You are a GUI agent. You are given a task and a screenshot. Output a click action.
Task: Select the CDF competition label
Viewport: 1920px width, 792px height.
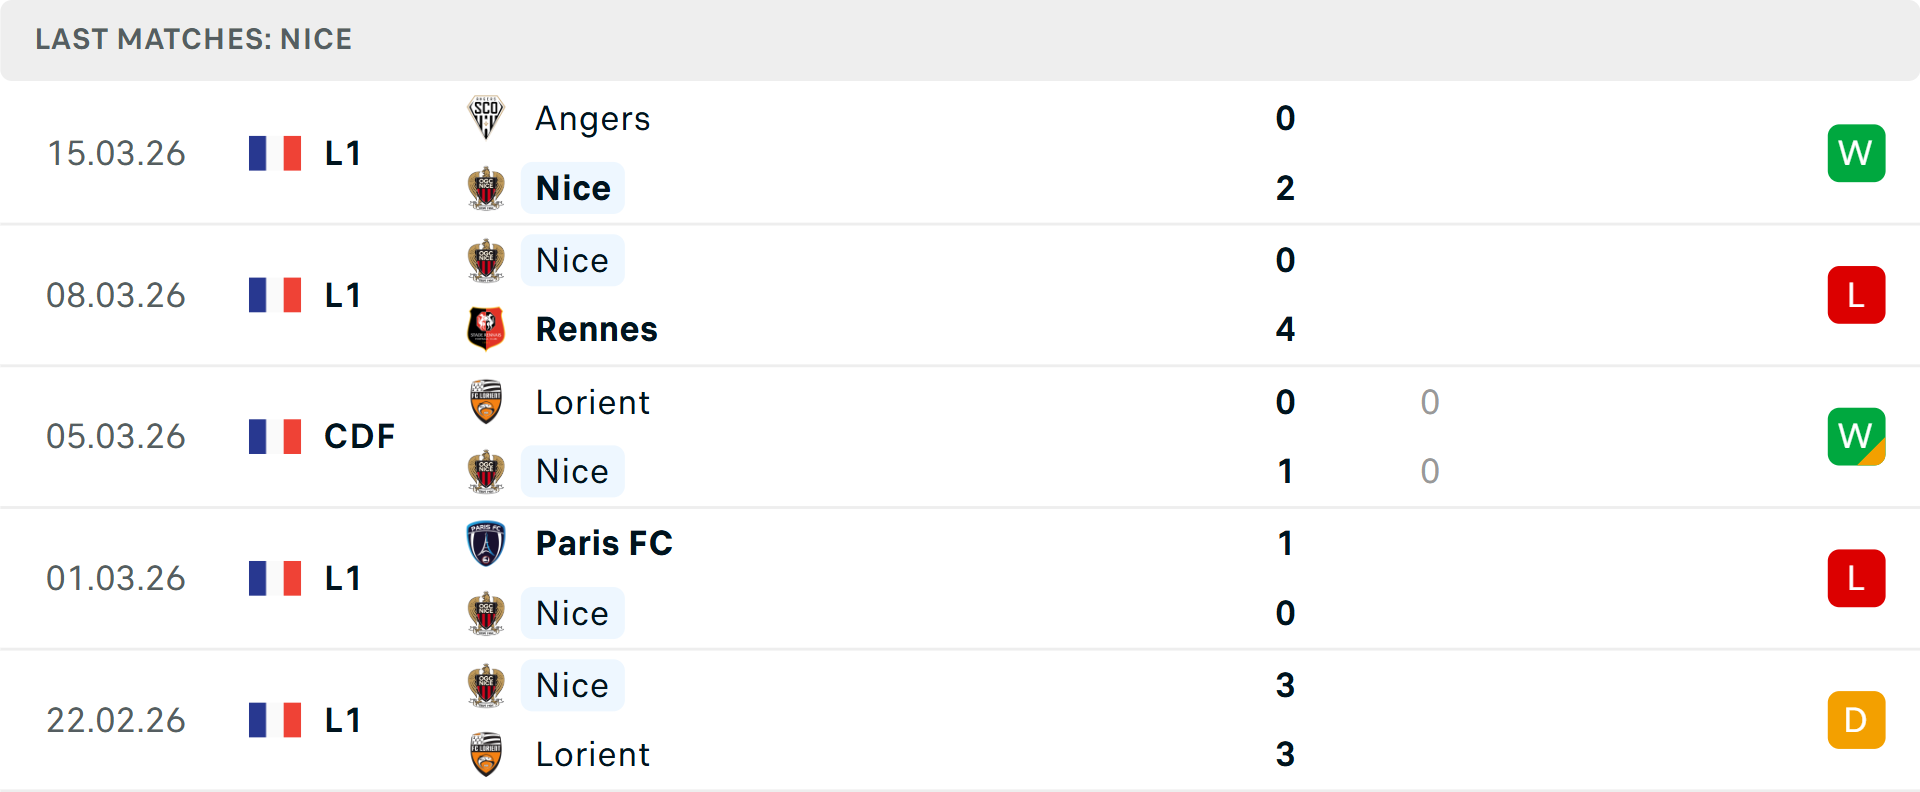point(359,437)
